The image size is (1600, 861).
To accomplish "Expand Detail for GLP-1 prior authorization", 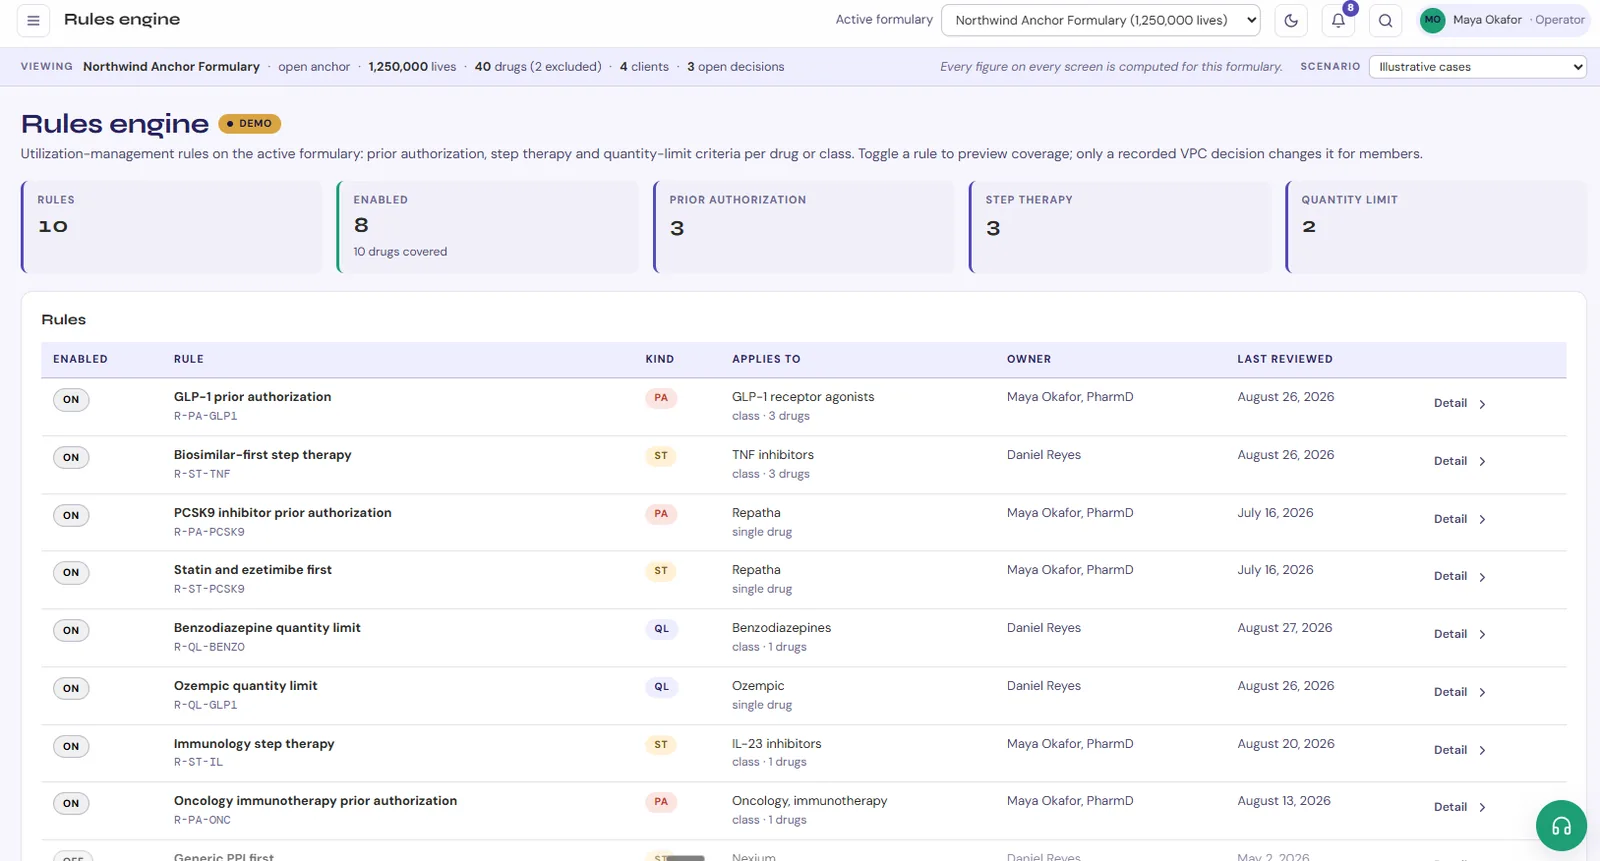I will tap(1460, 404).
